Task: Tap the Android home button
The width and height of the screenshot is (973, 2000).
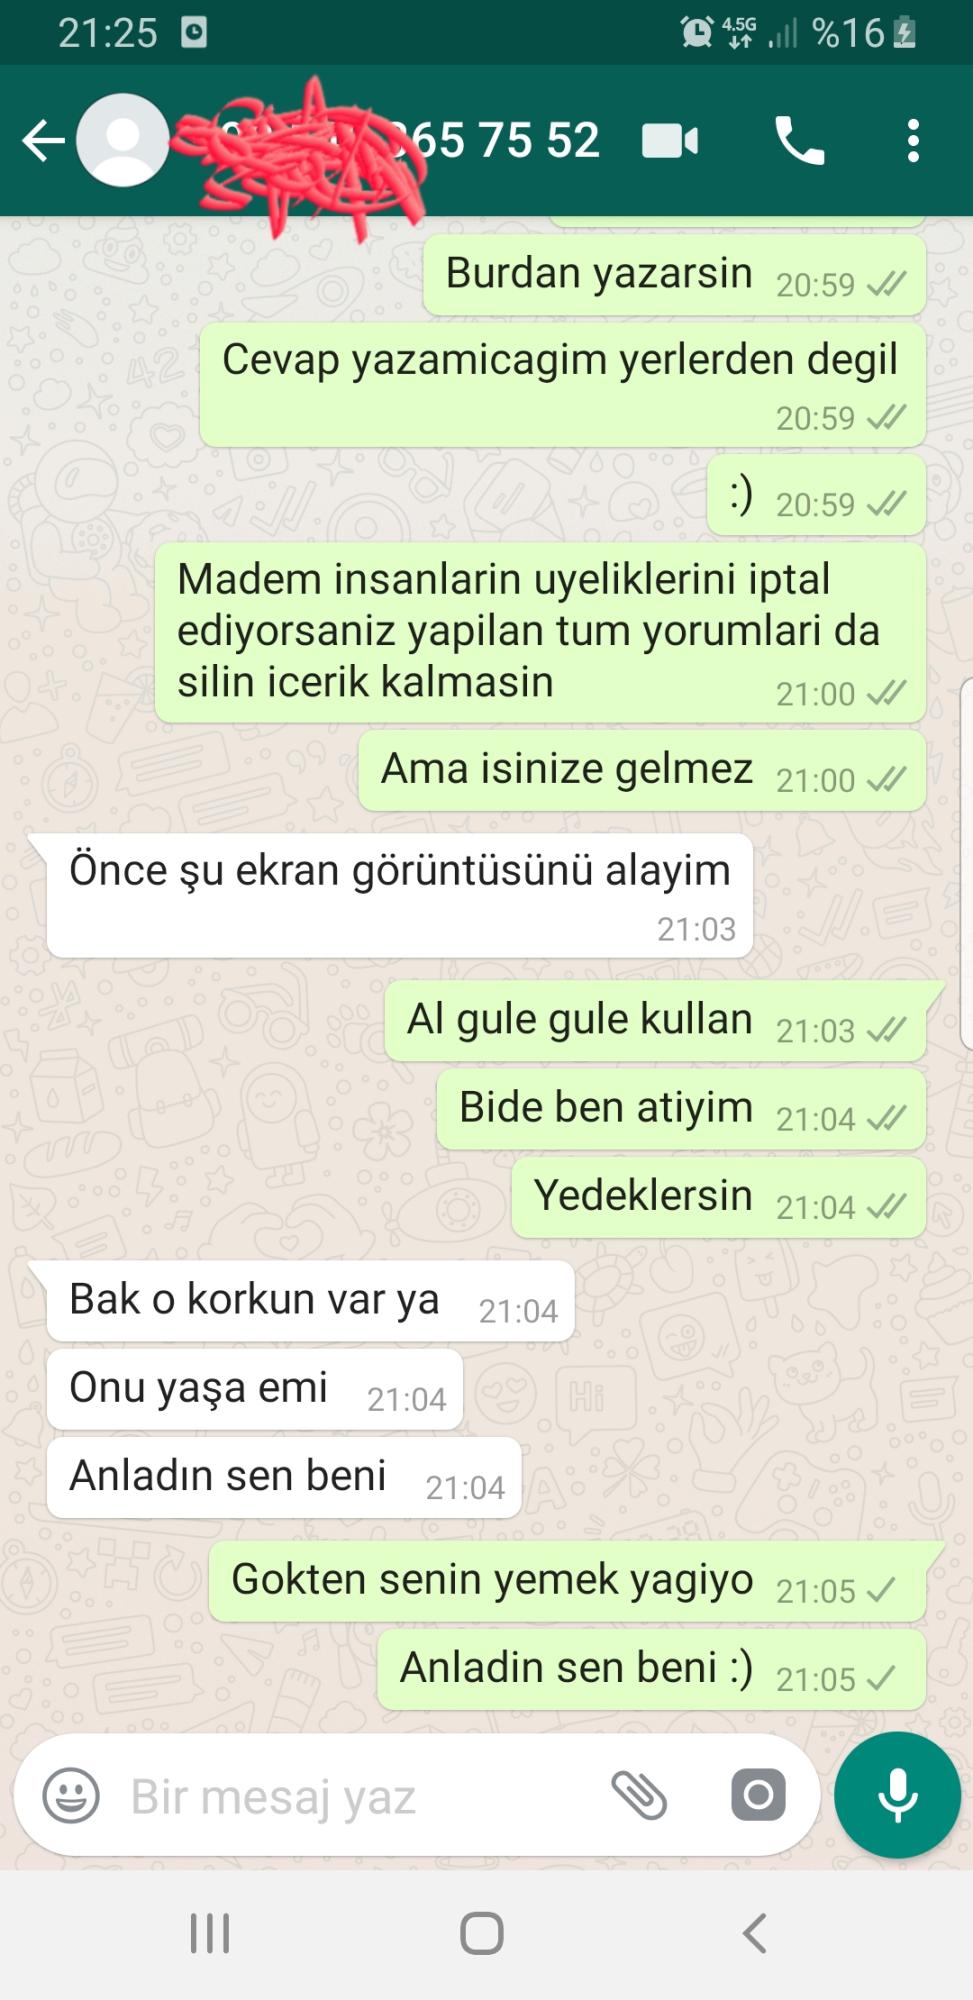Action: coord(482,1933)
